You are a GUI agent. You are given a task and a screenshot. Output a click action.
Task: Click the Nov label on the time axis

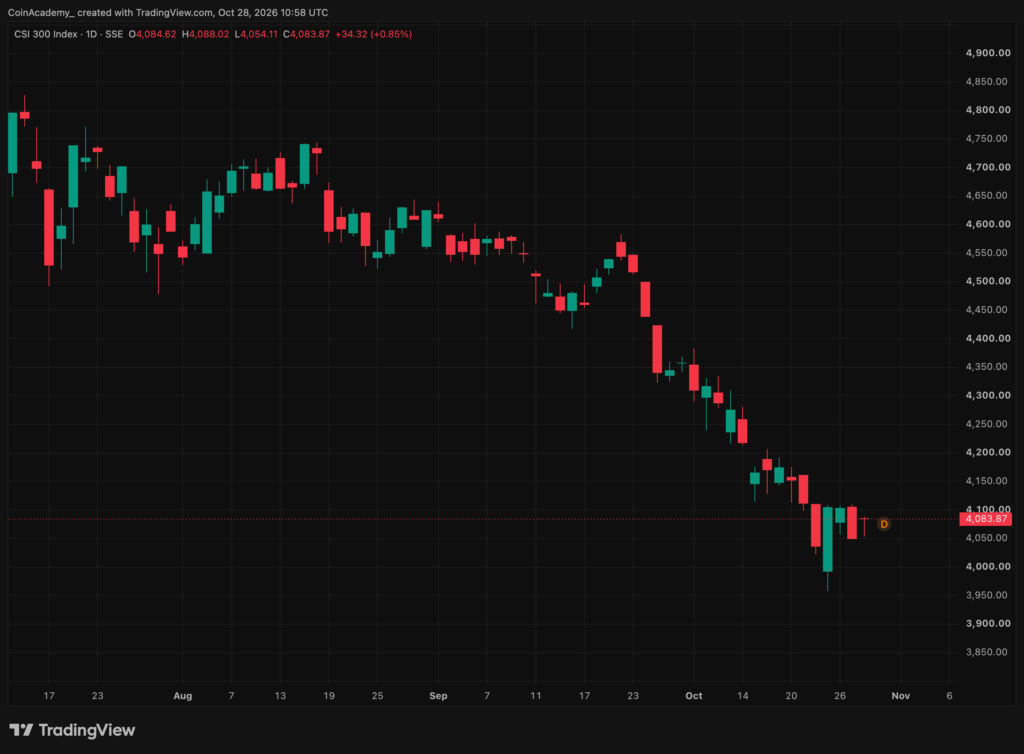click(901, 696)
